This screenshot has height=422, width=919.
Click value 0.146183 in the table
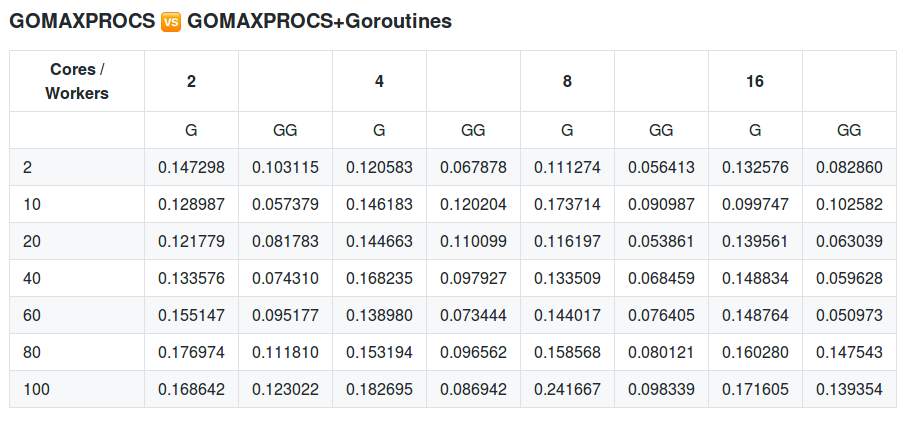(x=379, y=205)
